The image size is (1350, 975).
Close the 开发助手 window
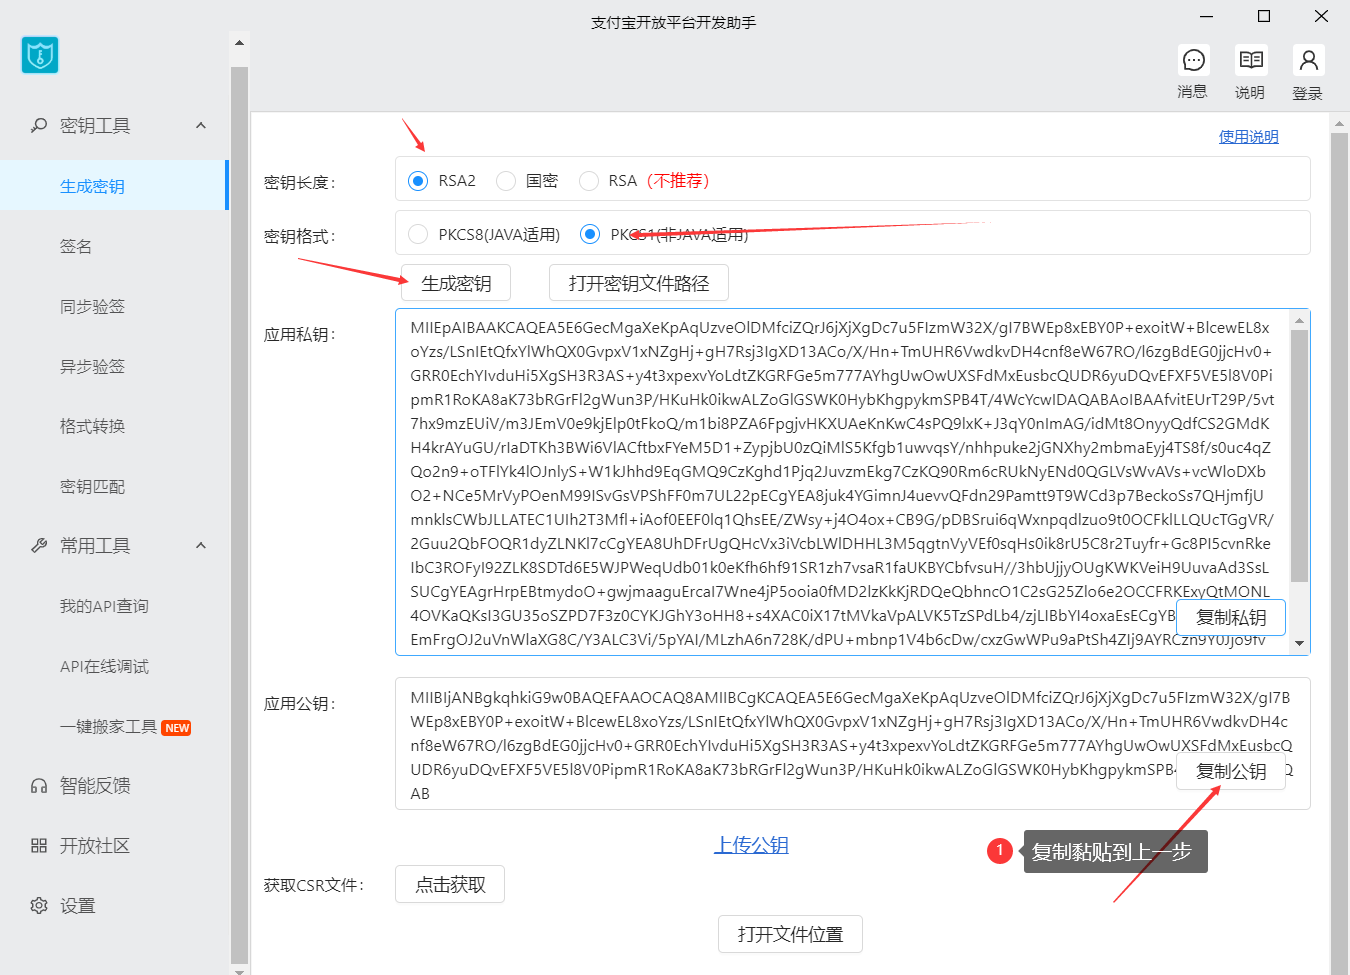point(1321,16)
